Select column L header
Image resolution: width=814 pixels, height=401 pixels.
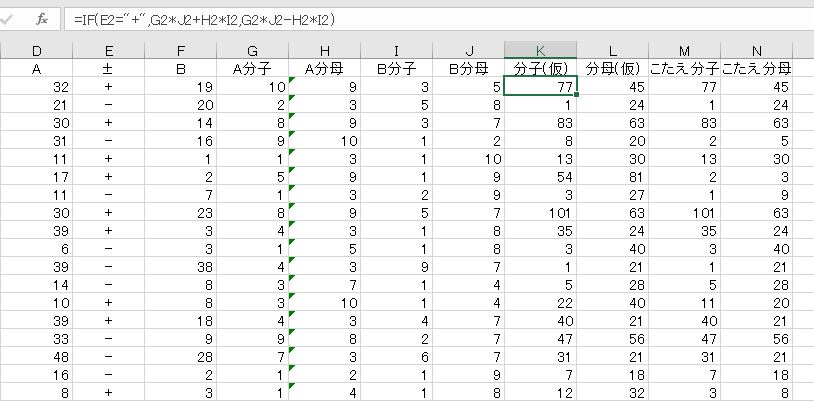click(x=613, y=50)
